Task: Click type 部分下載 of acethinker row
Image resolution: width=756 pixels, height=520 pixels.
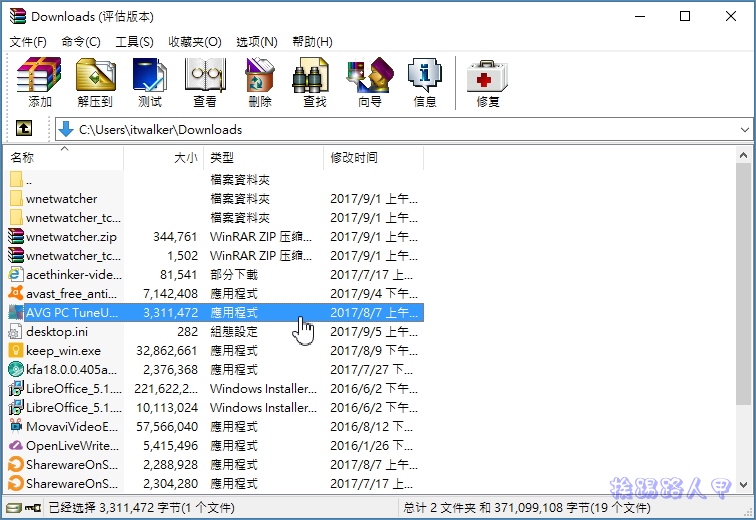Action: click(234, 275)
